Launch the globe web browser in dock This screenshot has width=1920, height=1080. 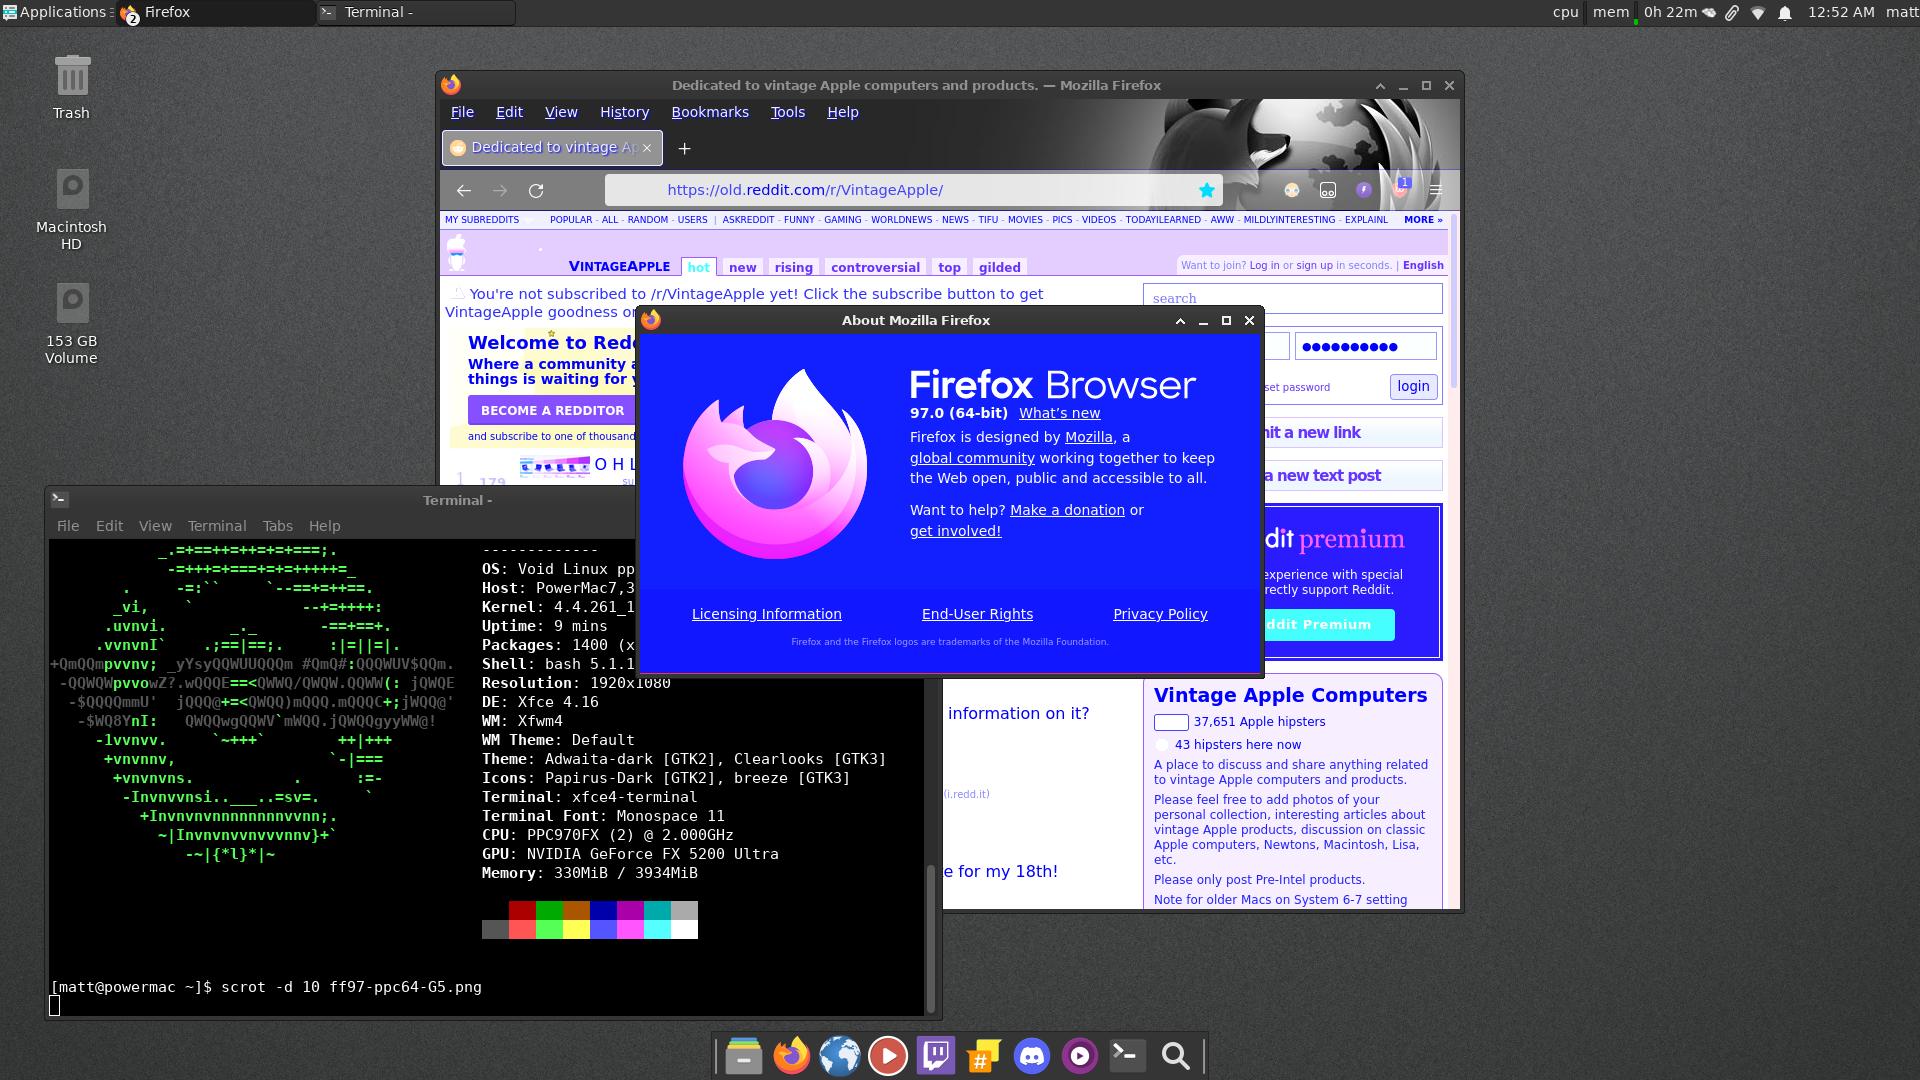839,1056
